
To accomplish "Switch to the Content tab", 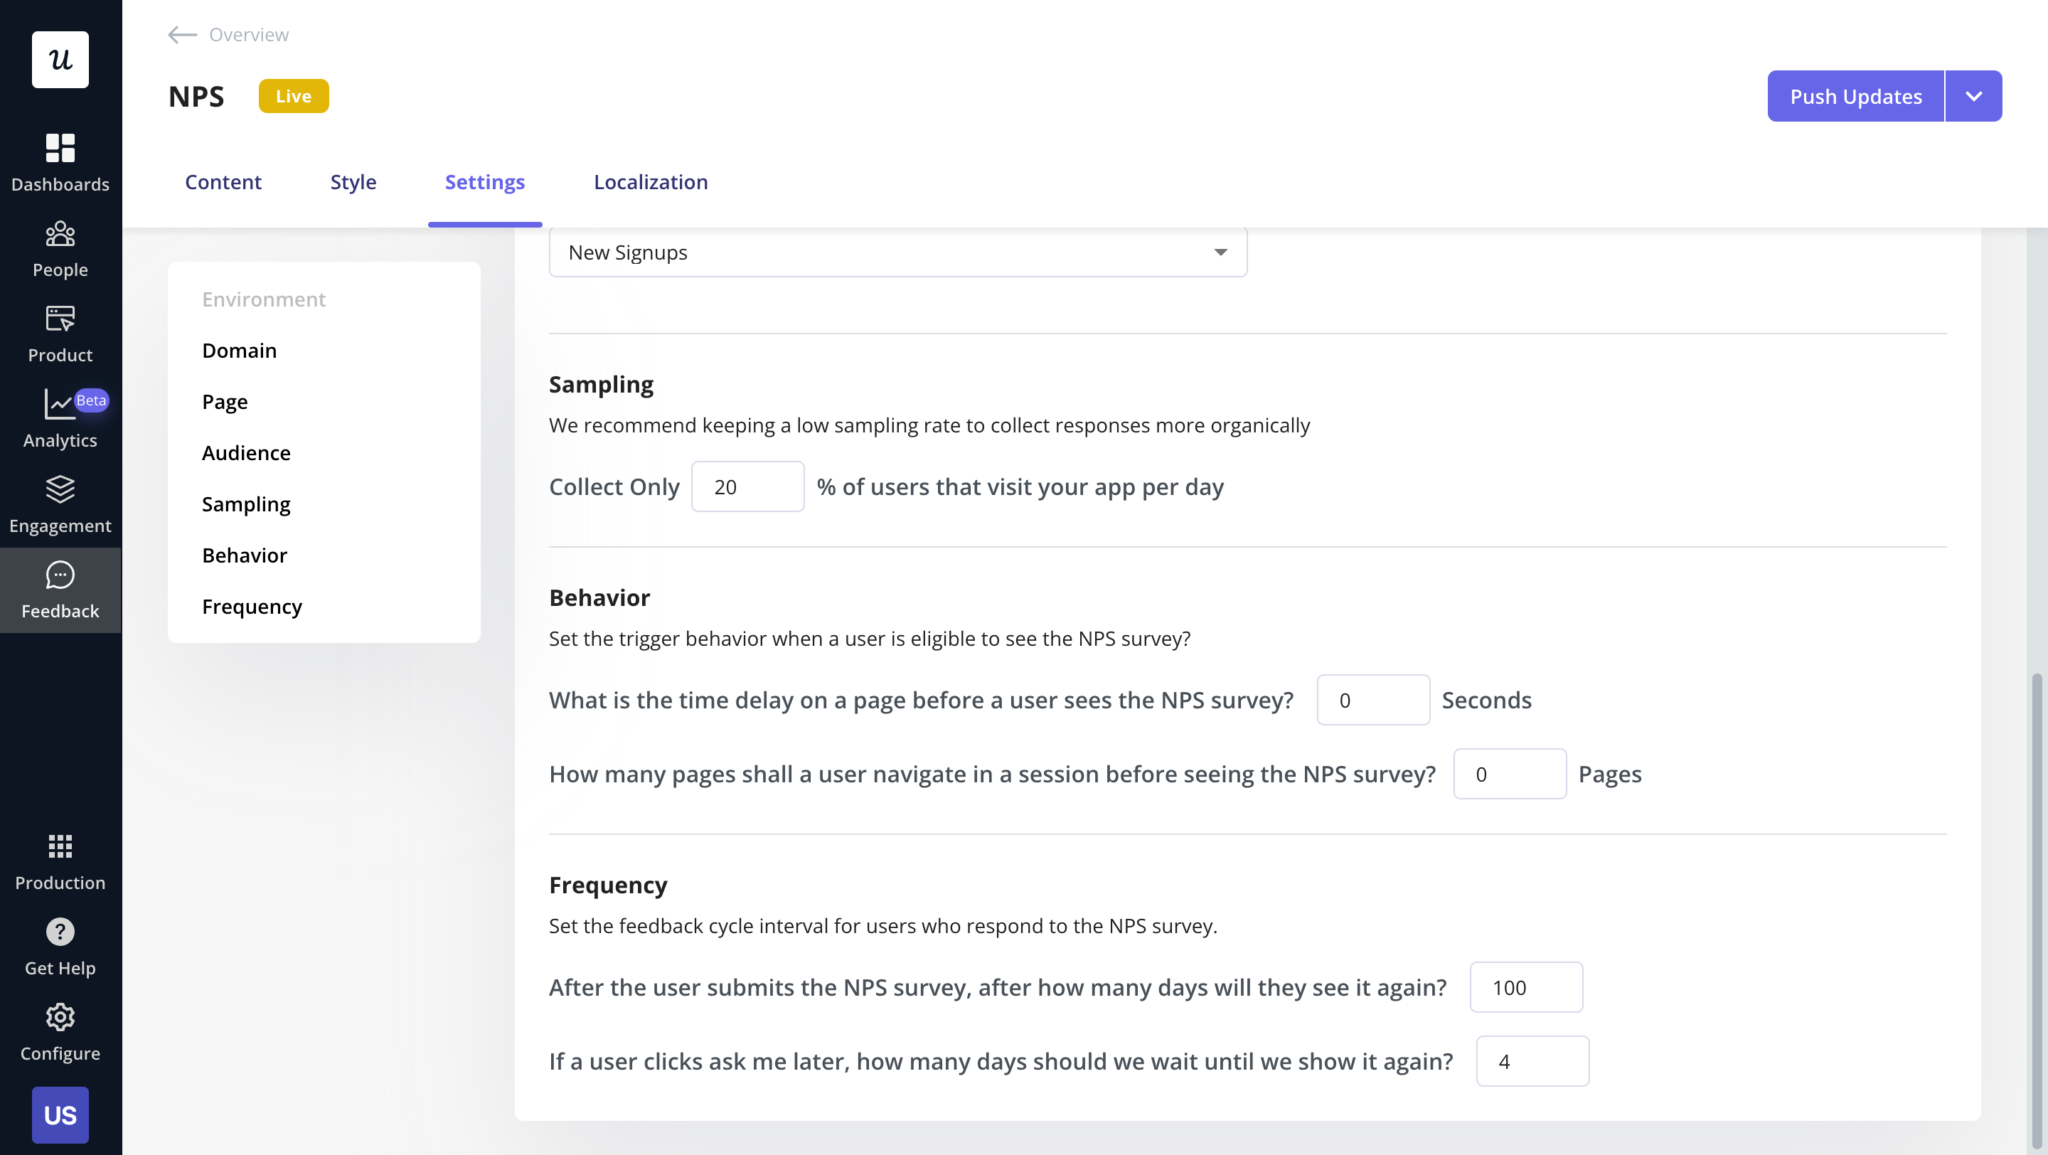I will (x=222, y=182).
